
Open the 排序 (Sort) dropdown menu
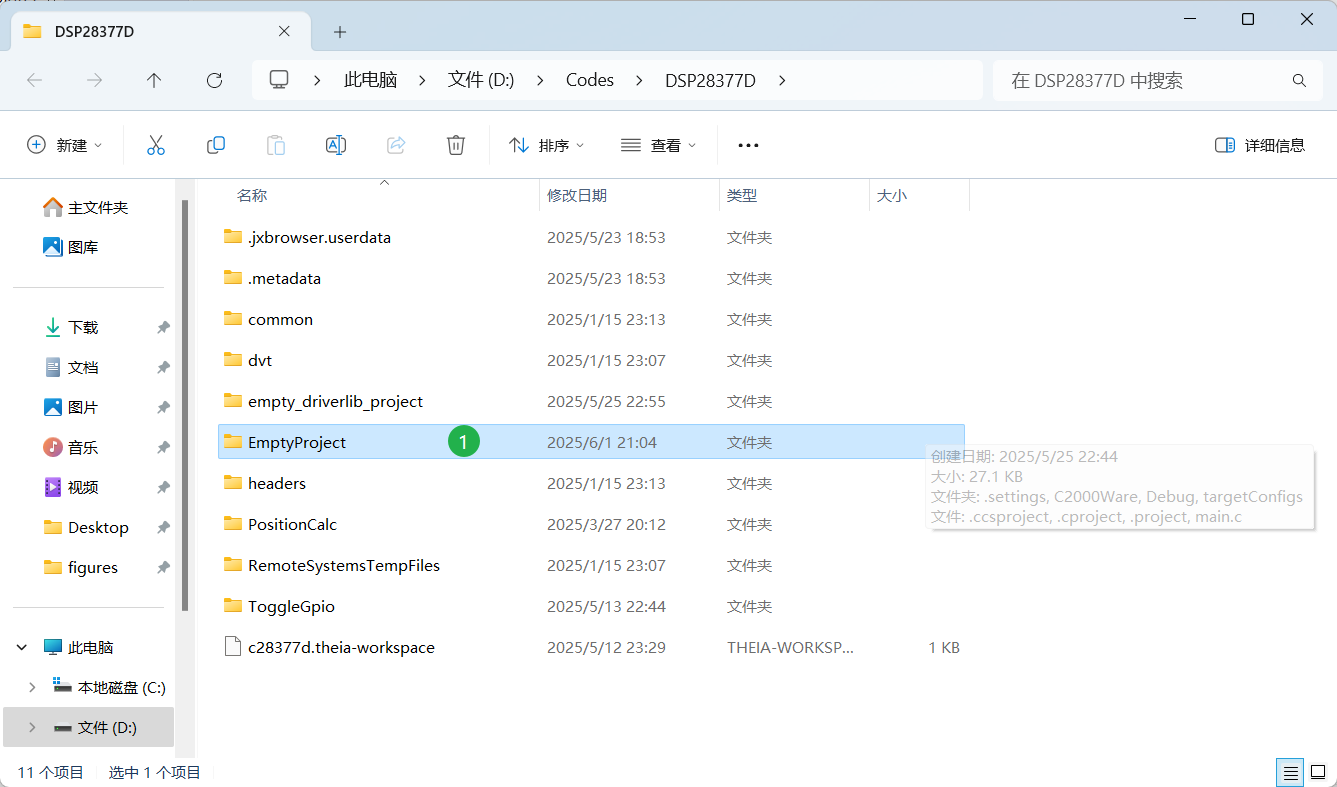547,145
